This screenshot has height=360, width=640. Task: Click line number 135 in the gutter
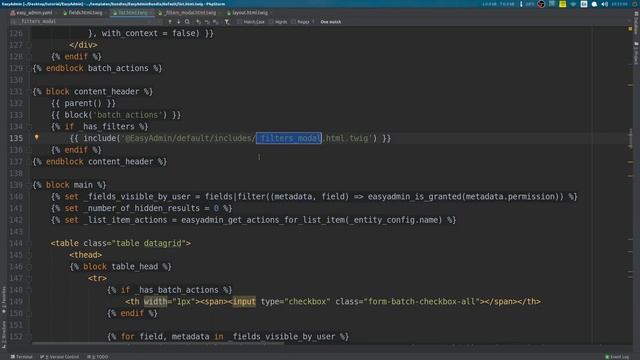click(16, 138)
